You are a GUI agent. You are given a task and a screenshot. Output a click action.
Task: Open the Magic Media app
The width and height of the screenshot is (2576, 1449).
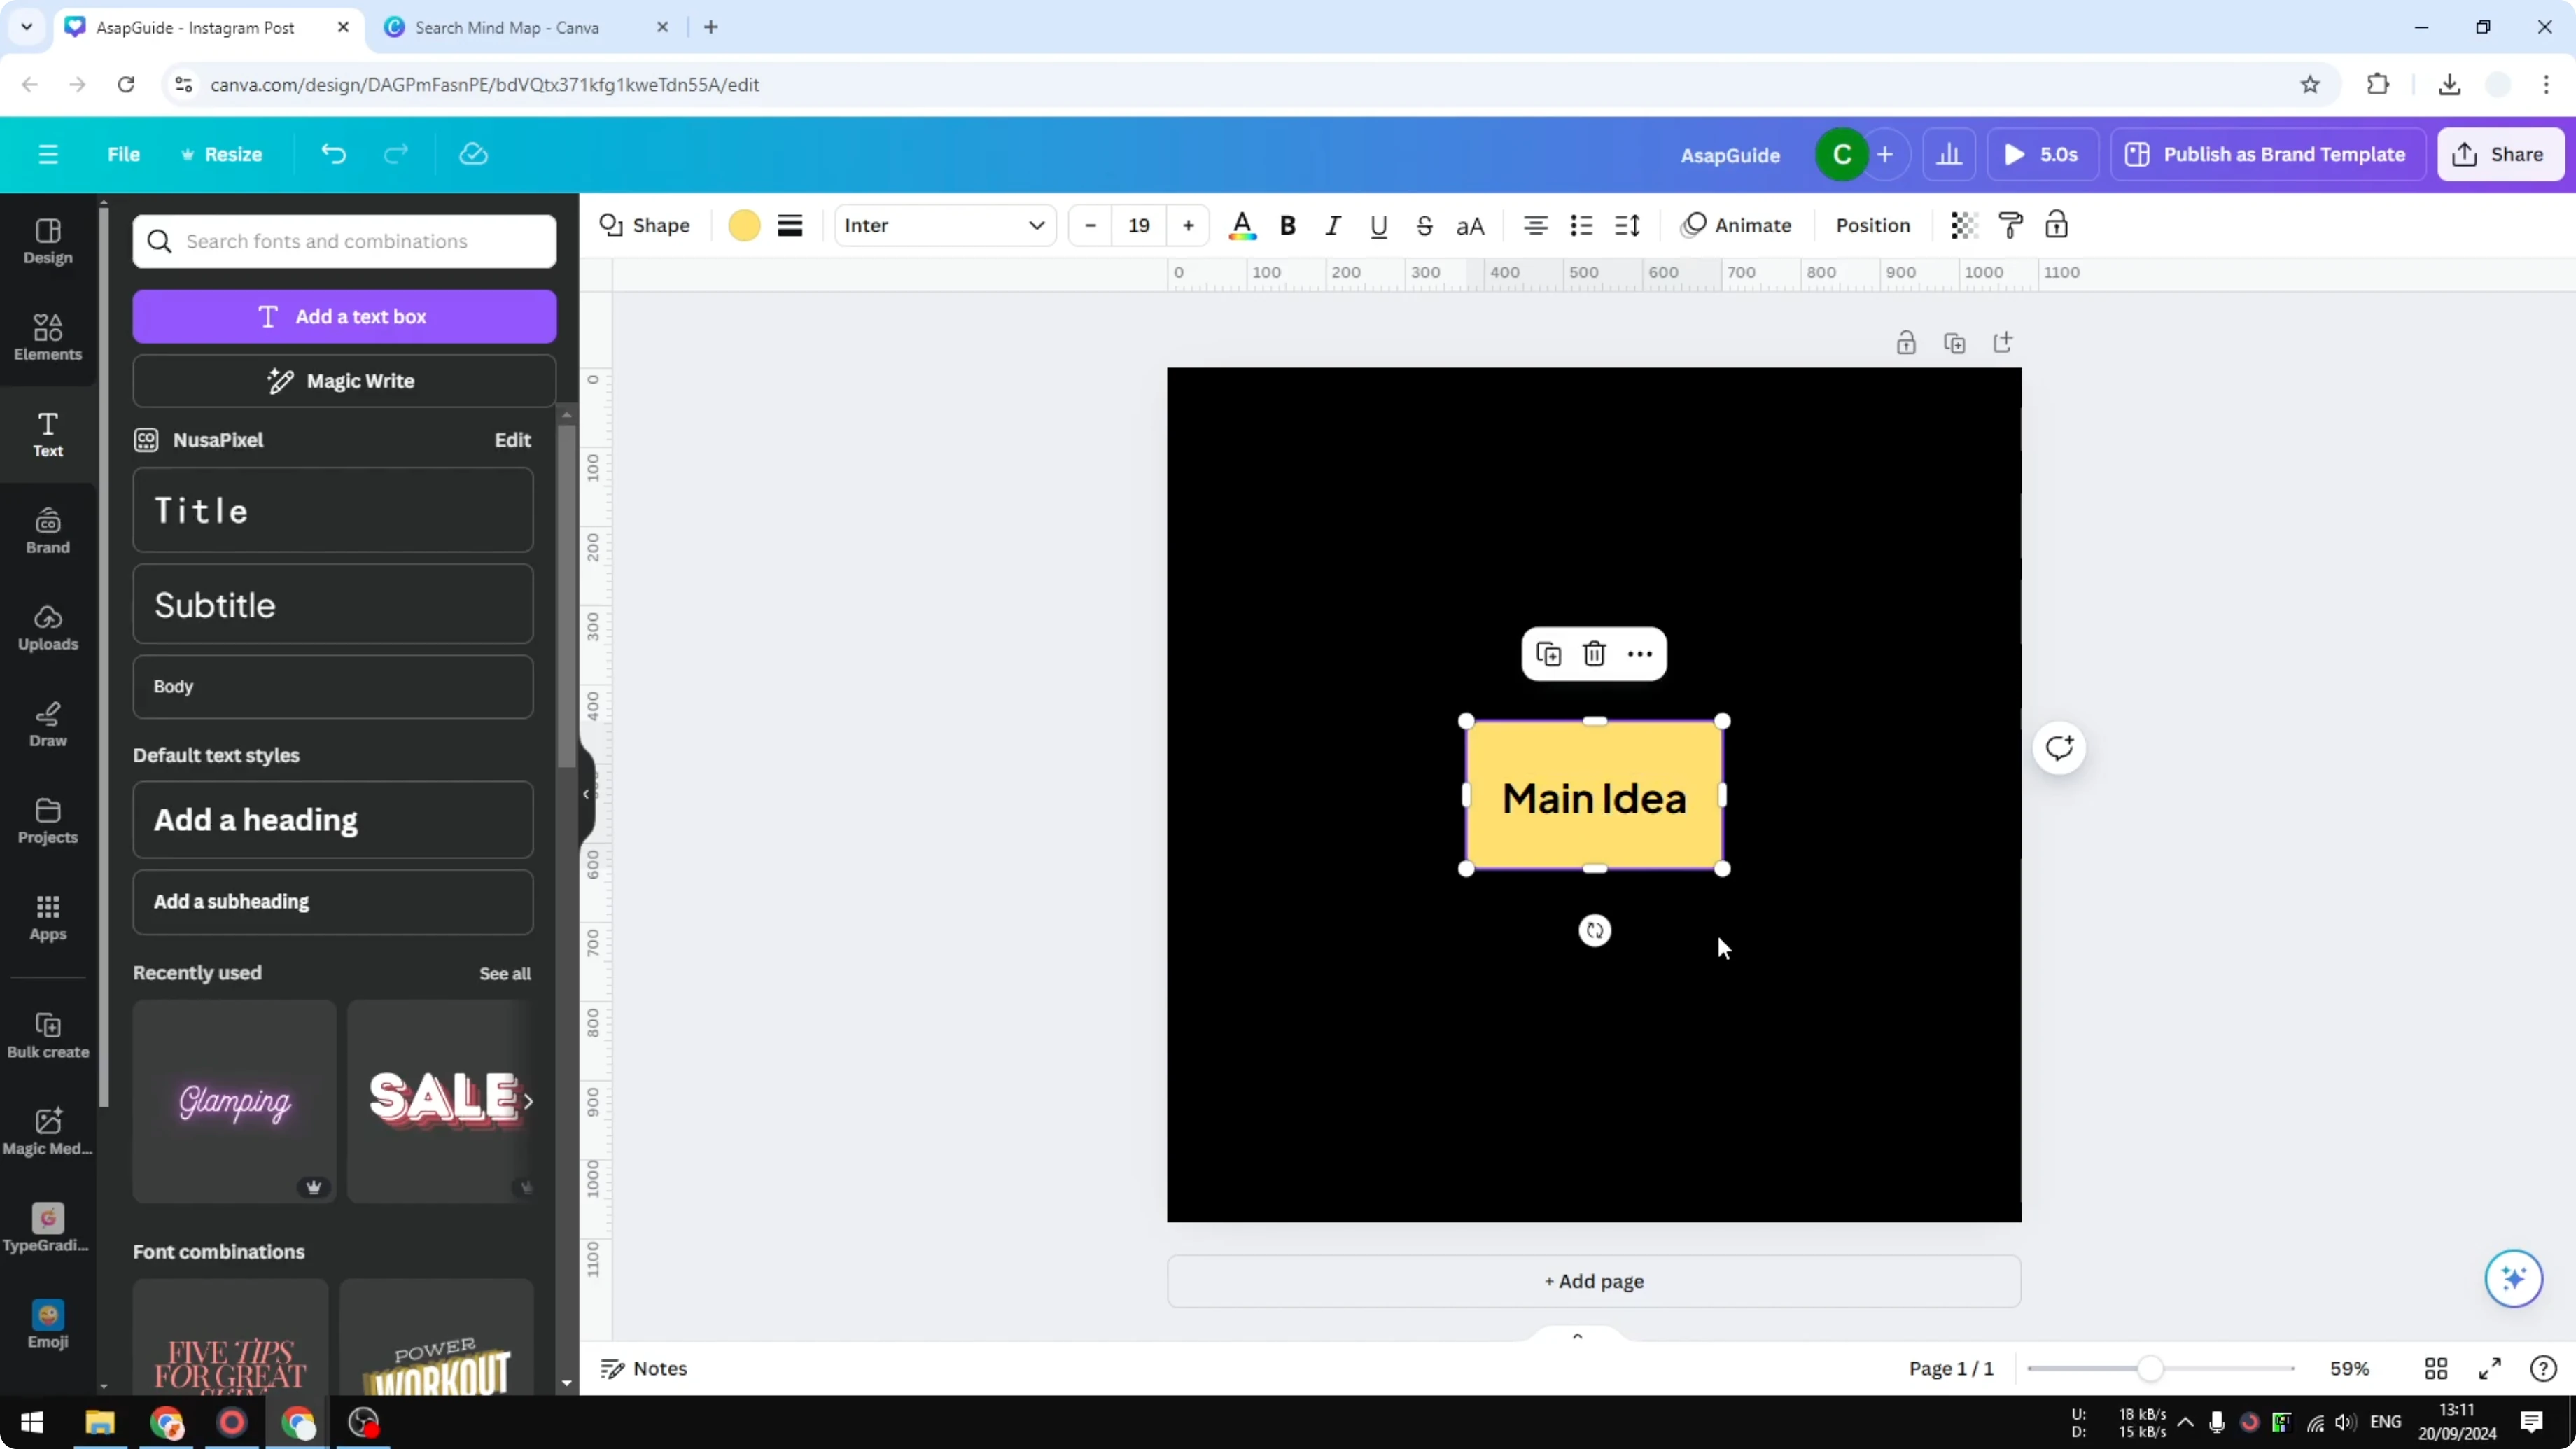click(48, 1132)
